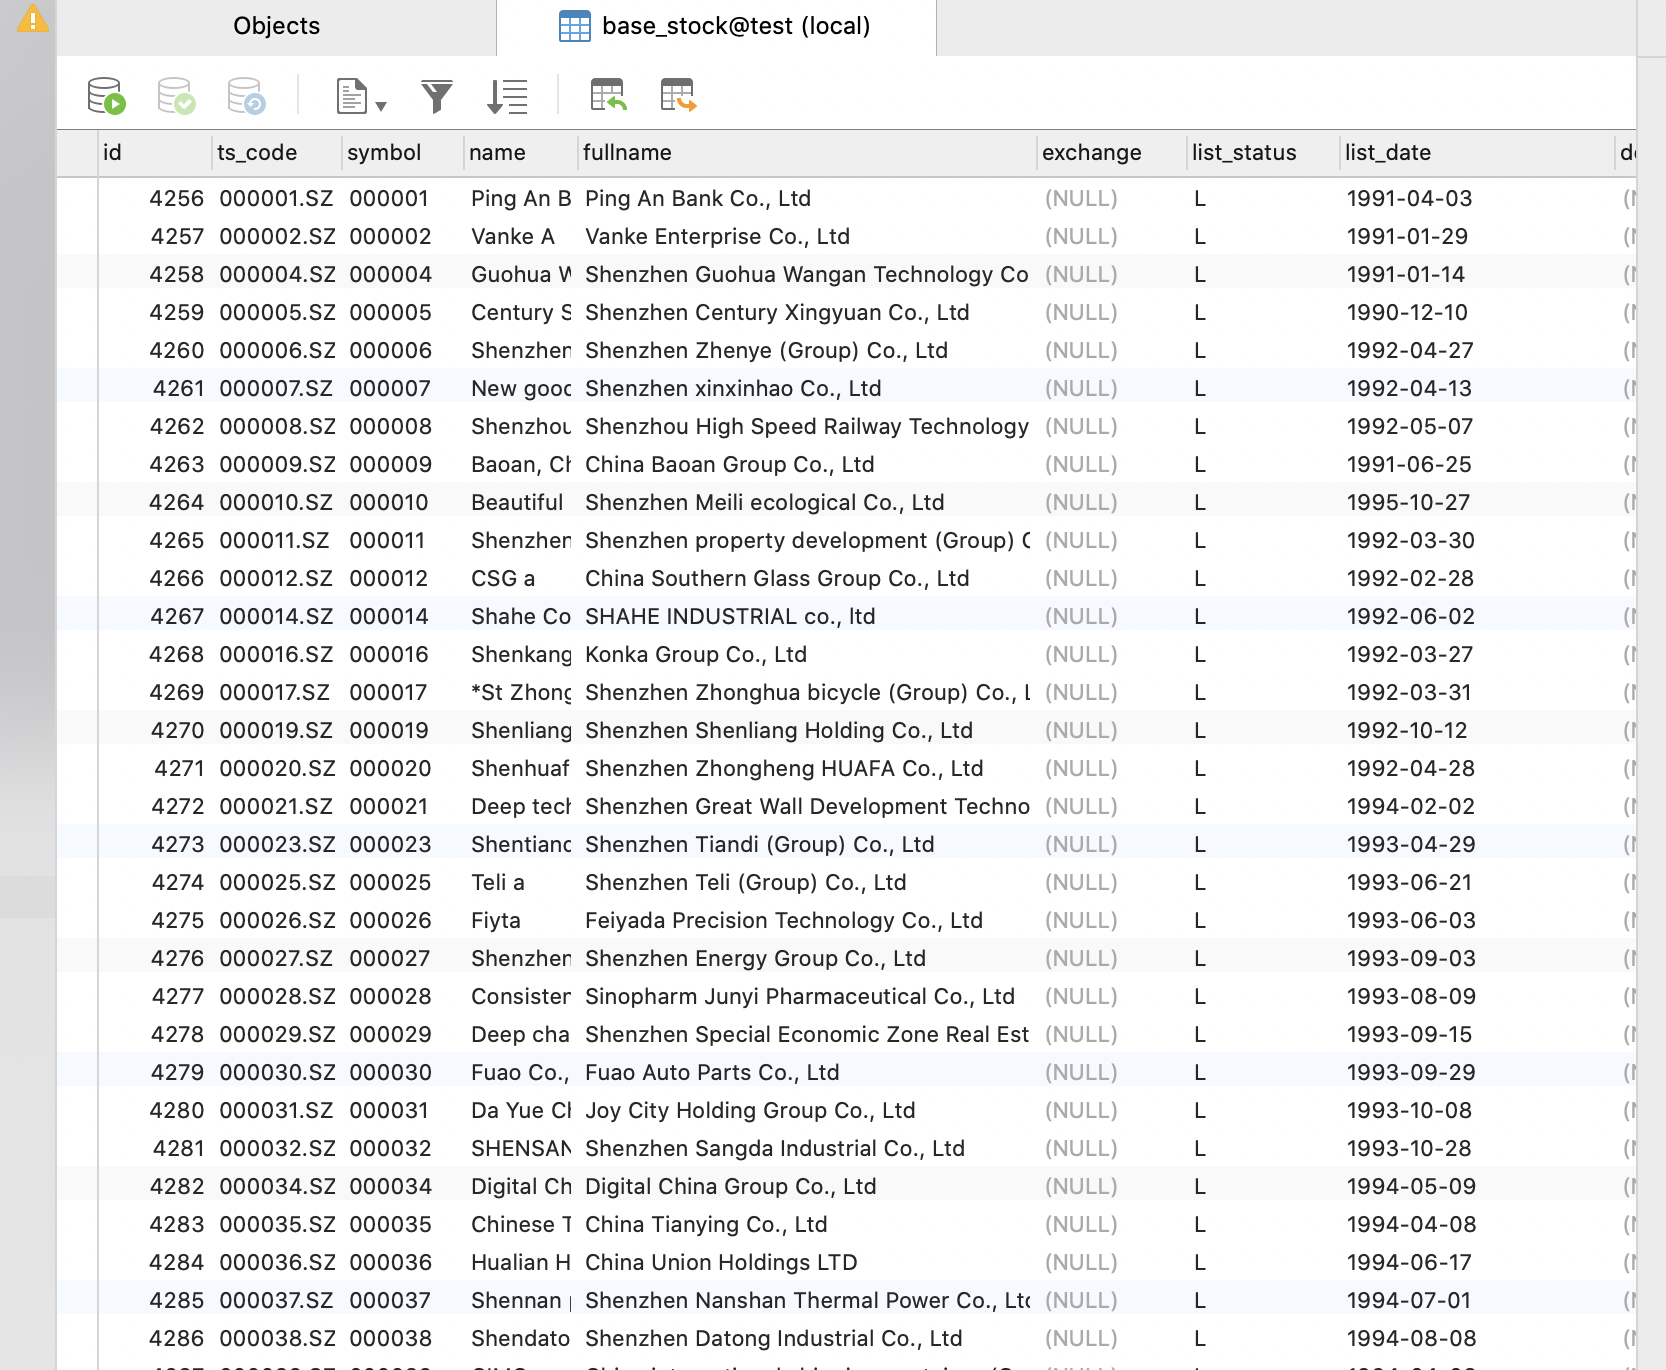
Task: Click the name cell Century S
Action: 521,313
